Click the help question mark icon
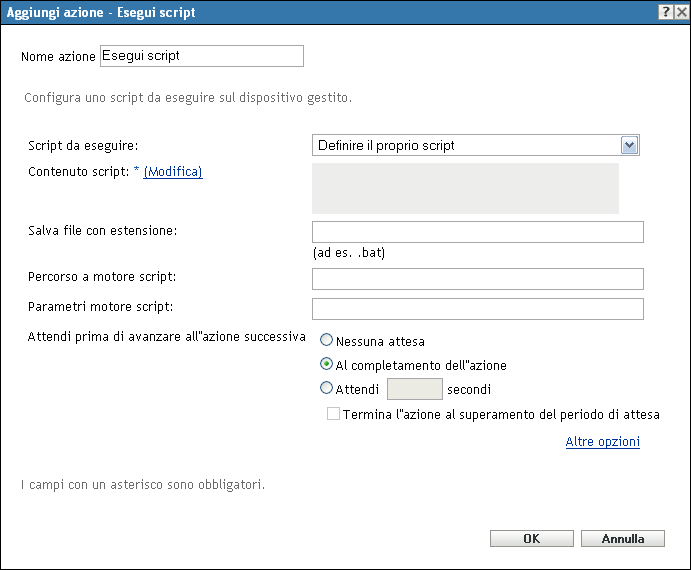Screen dimensions: 691x570 pos(664,12)
